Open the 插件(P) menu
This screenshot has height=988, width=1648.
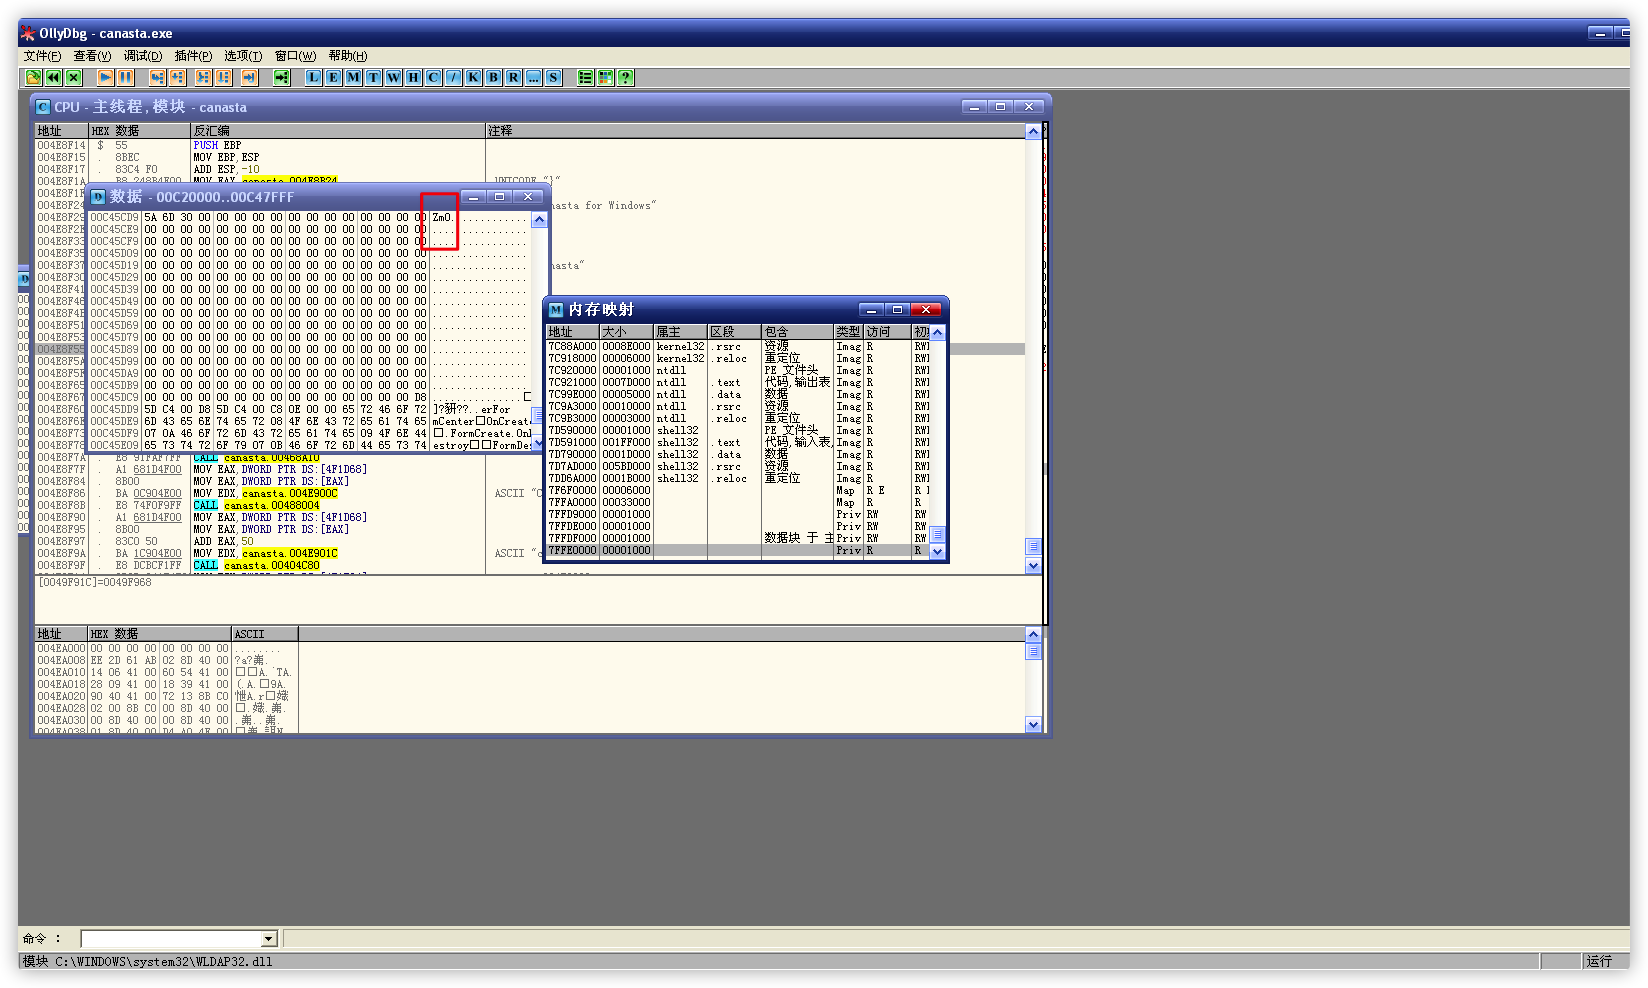[x=193, y=56]
